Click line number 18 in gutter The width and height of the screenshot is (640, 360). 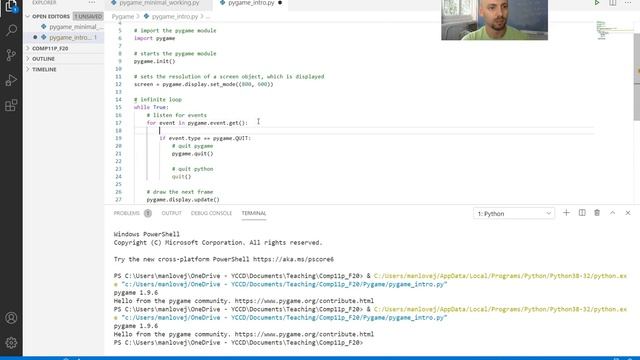tap(118, 131)
